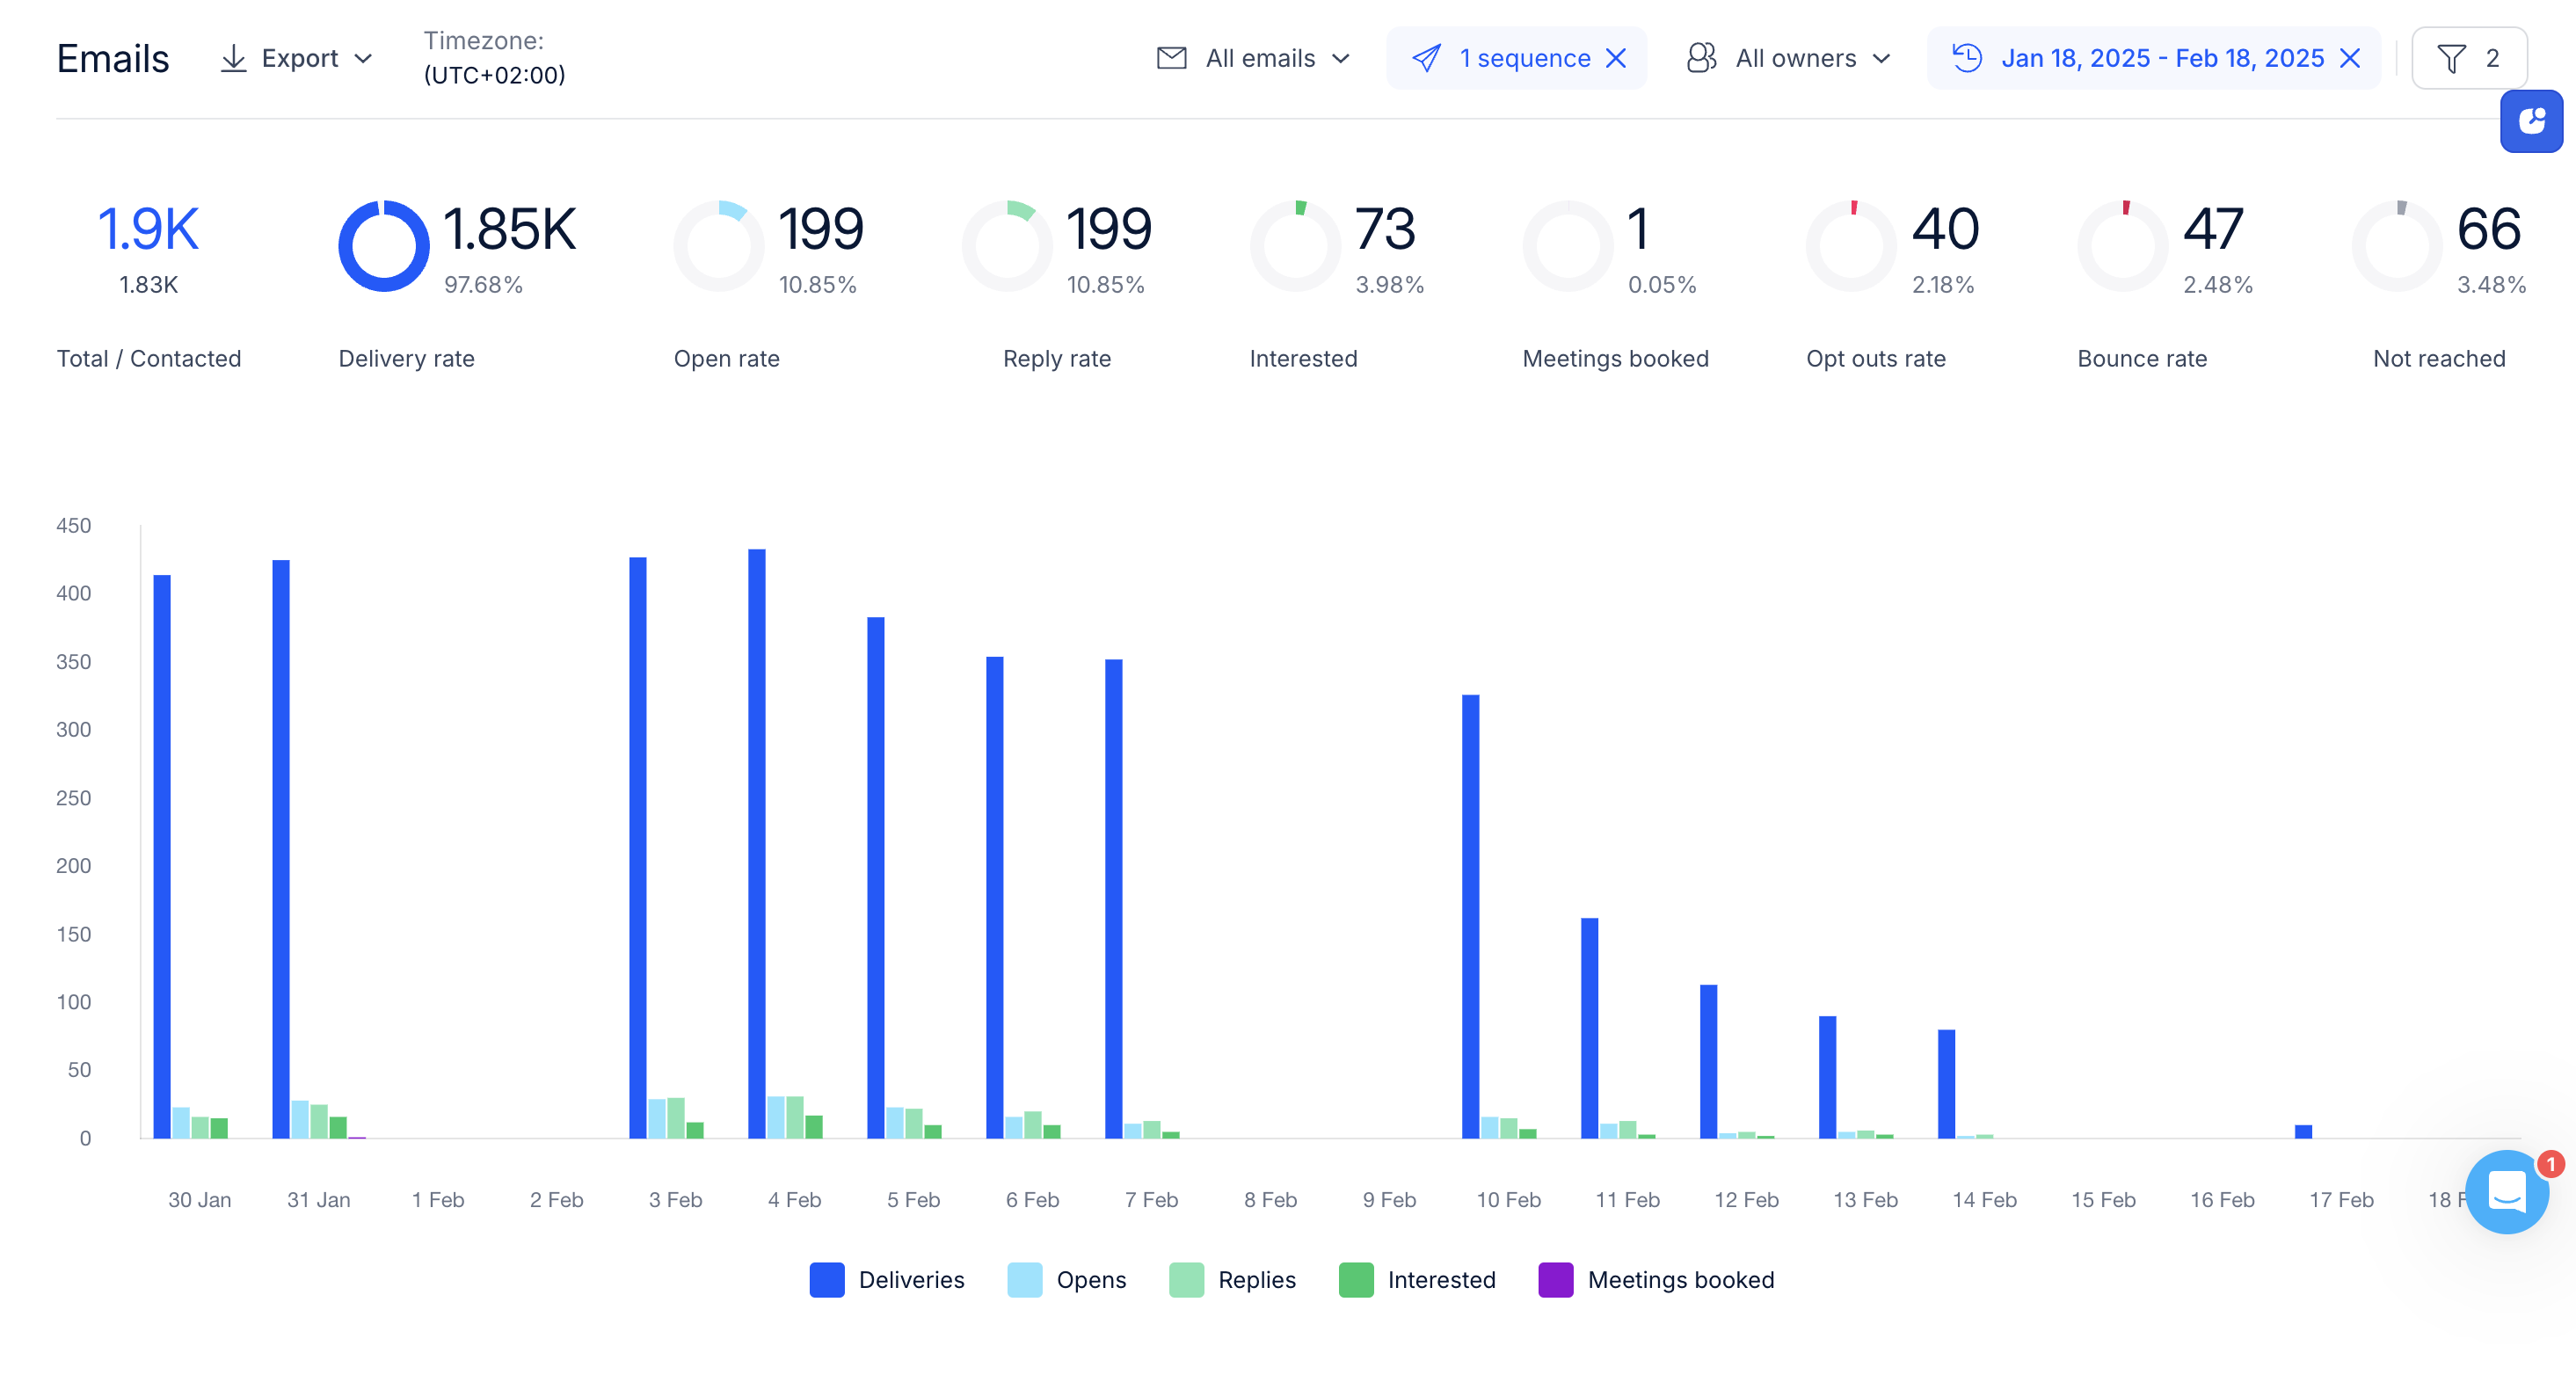This screenshot has width=2576, height=1375.
Task: Click the Deliveries legend label
Action: 911,1280
